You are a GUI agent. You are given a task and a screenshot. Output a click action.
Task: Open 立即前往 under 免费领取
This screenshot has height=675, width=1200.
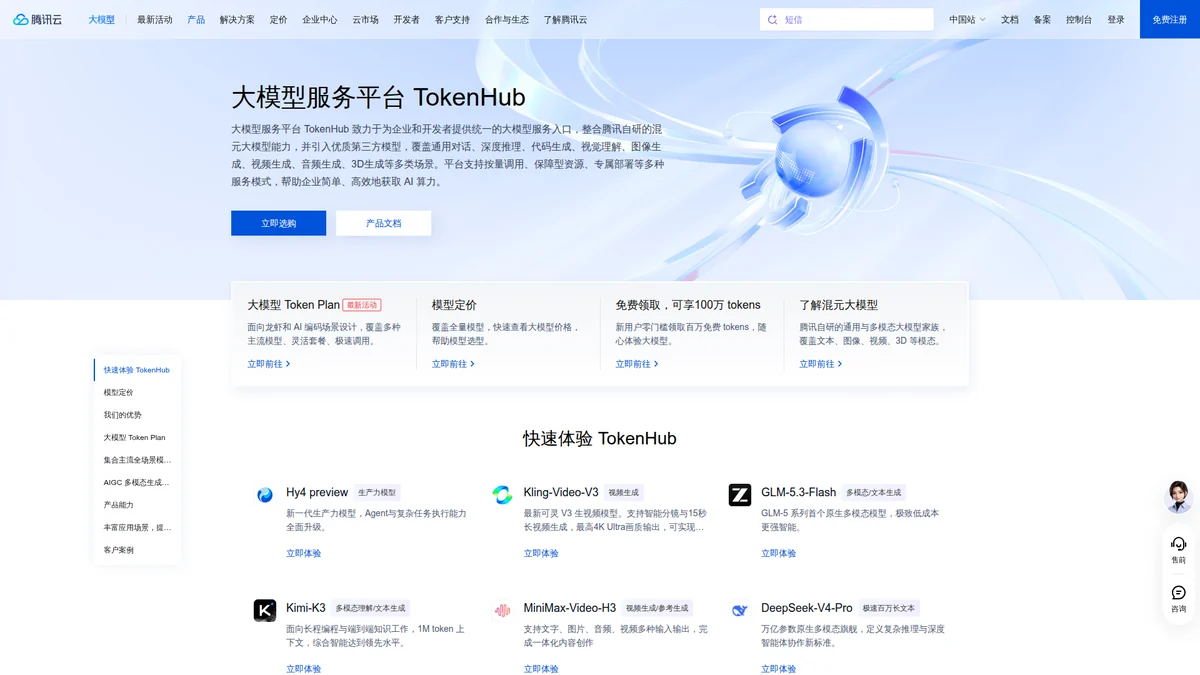pos(637,364)
